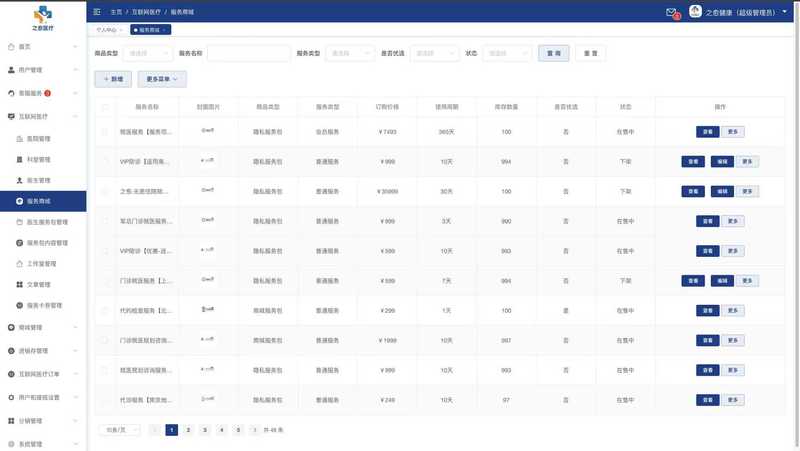The width and height of the screenshot is (800, 451).
Task: Click the 之恋健康 user avatar icon
Action: coord(695,12)
